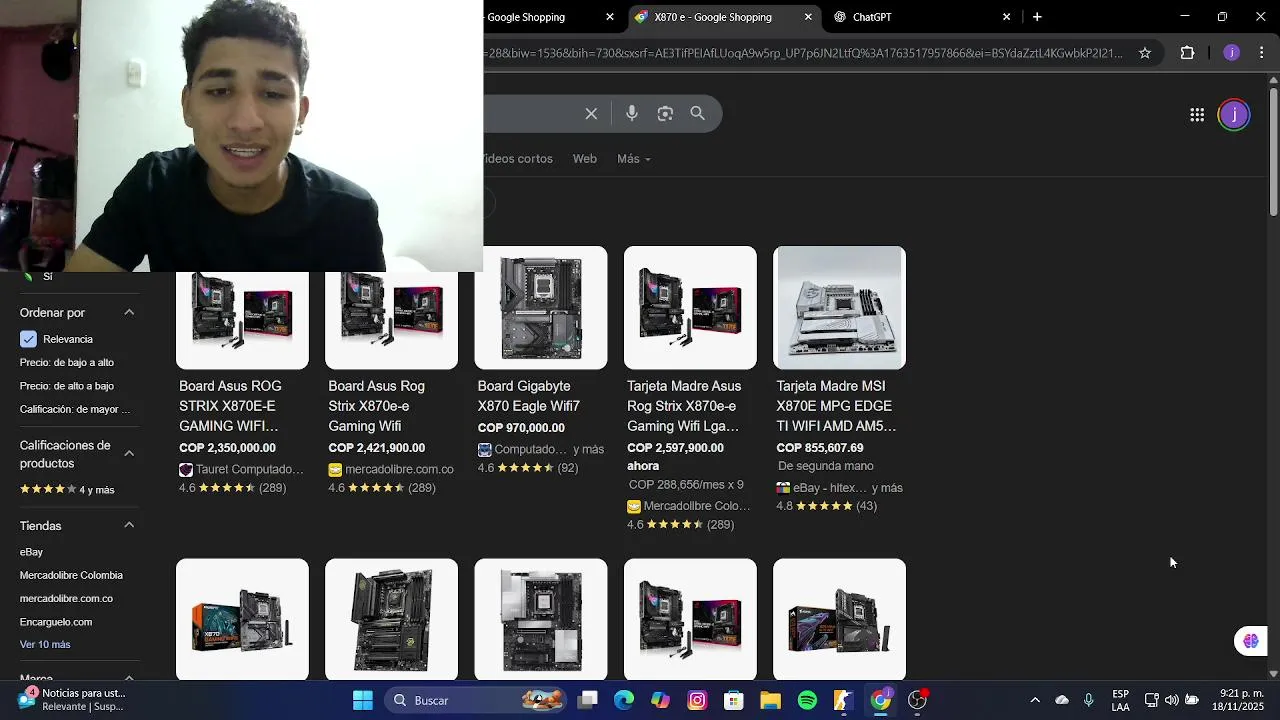Switch to the ChatGPT browser tab
The width and height of the screenshot is (1280, 720).
(922, 17)
